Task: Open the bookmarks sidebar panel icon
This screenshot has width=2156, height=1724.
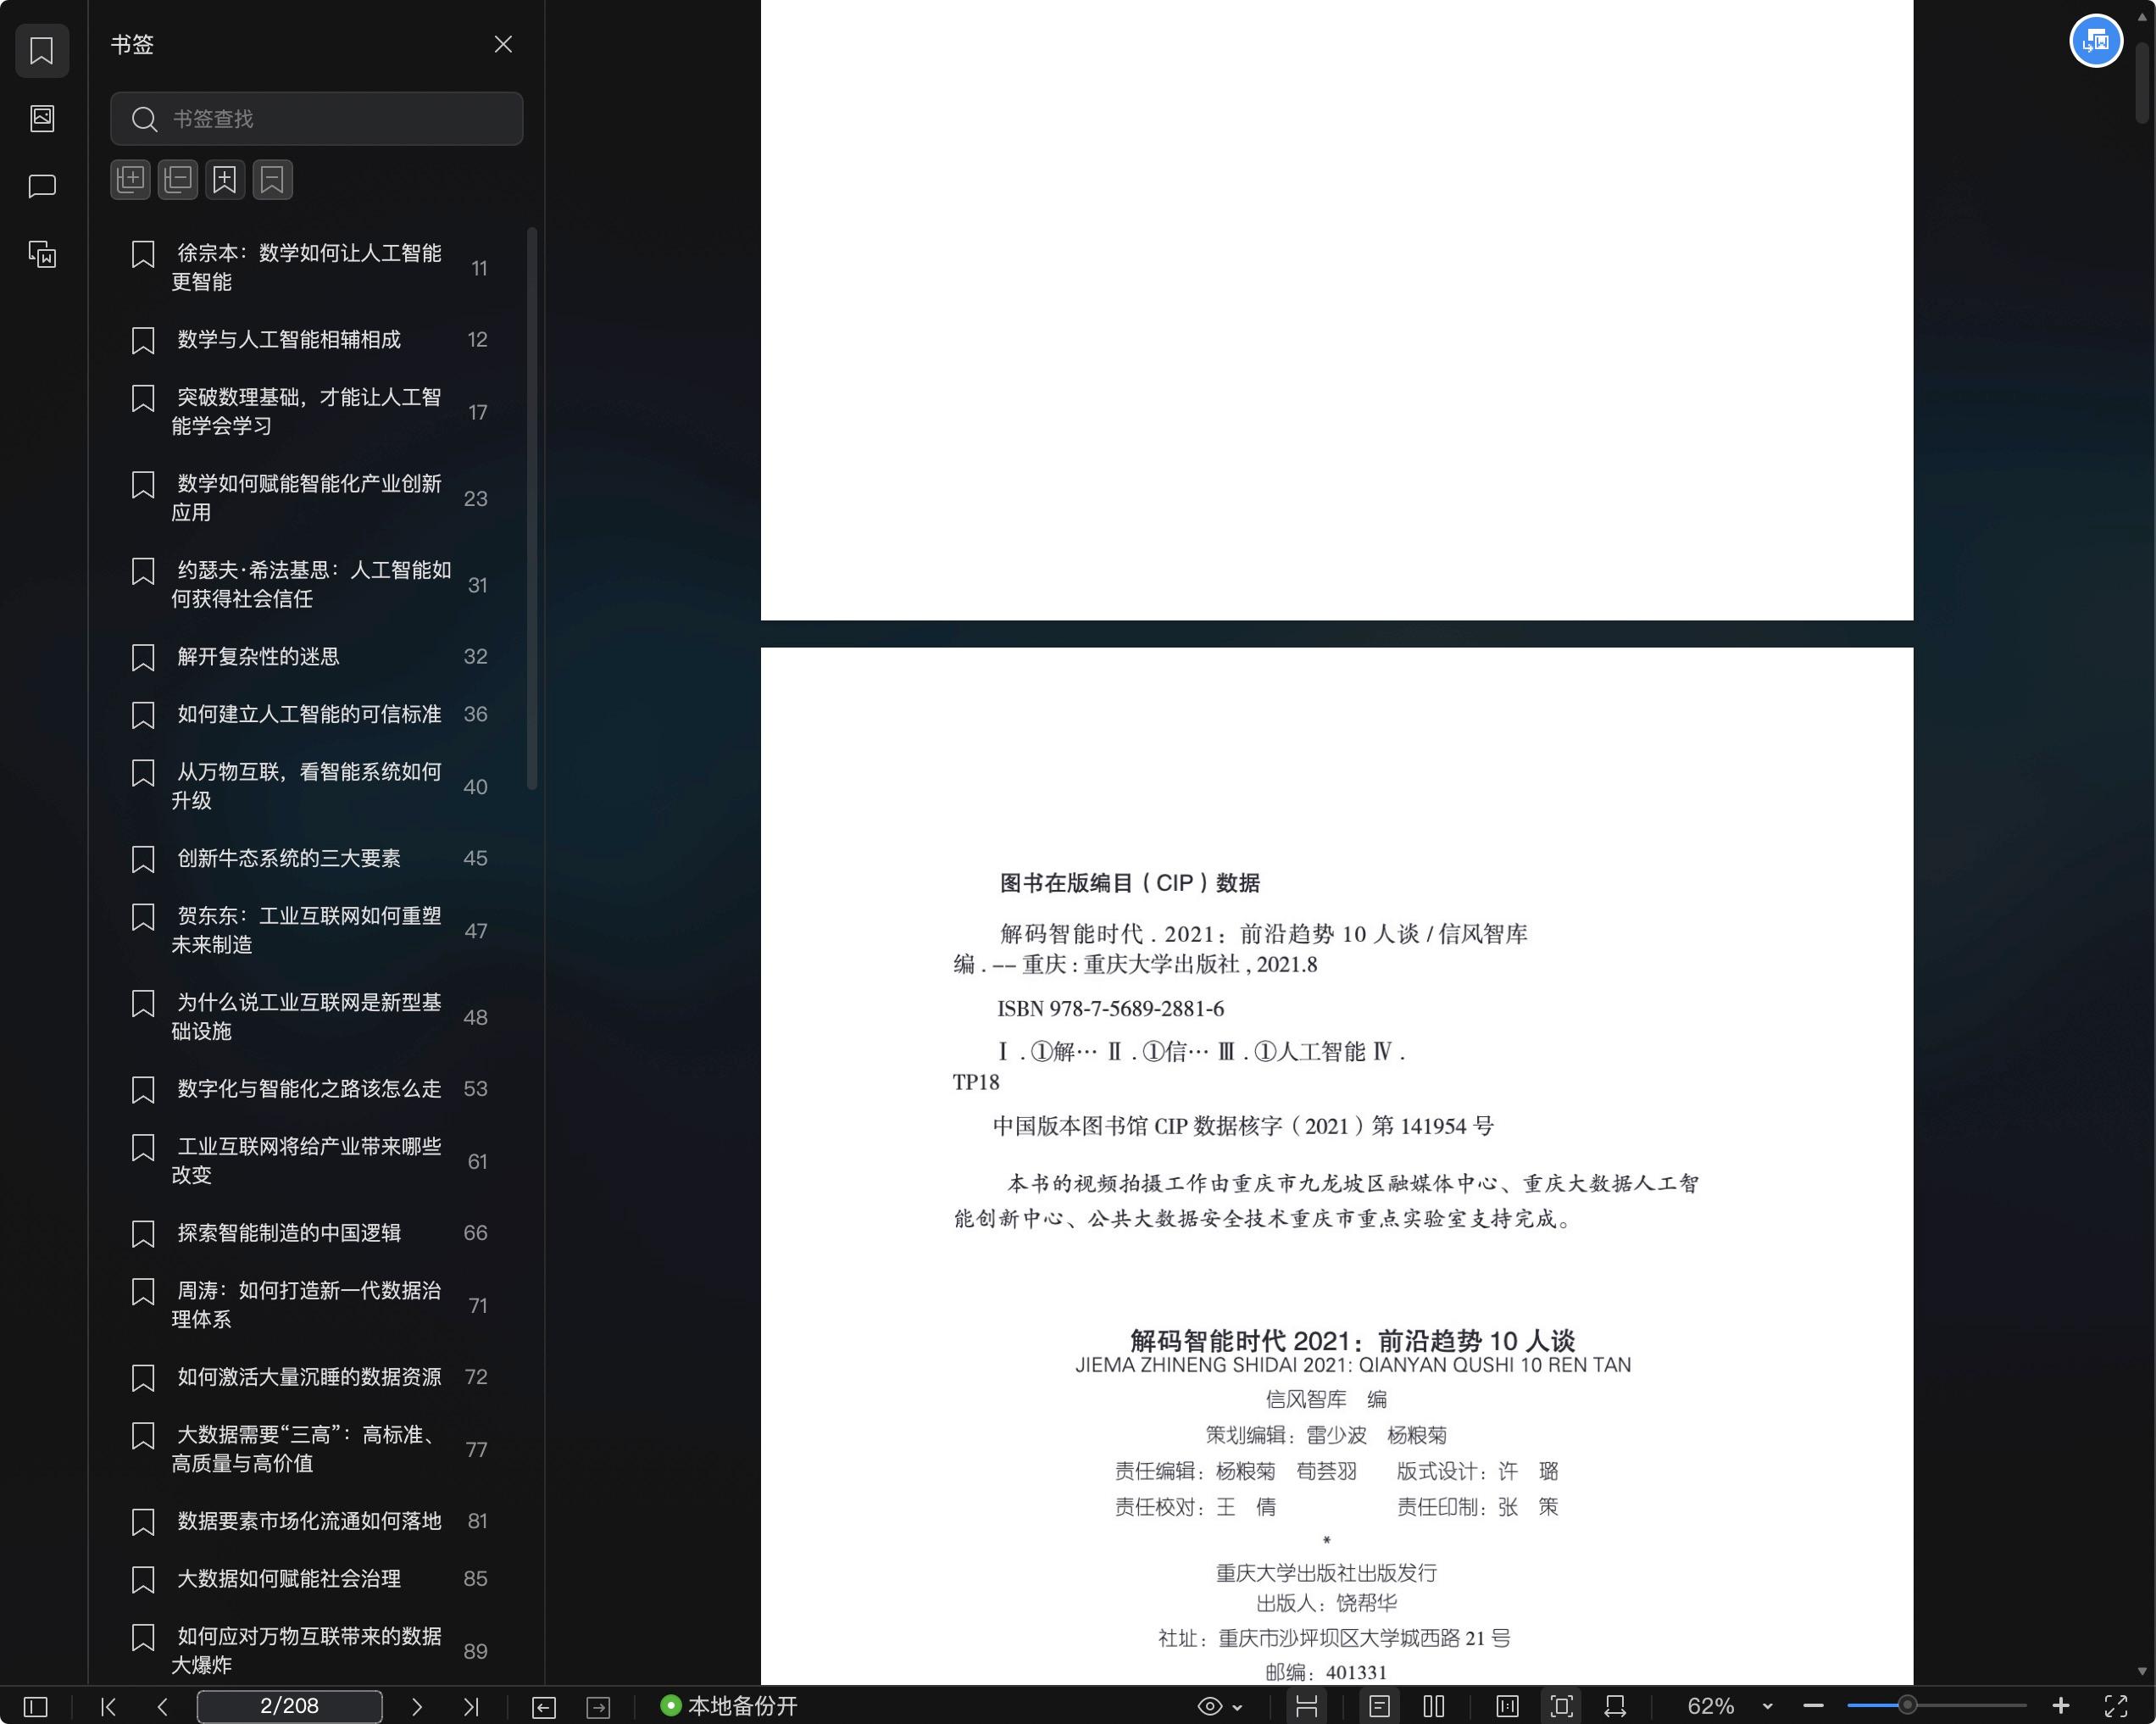Action: tap(42, 50)
